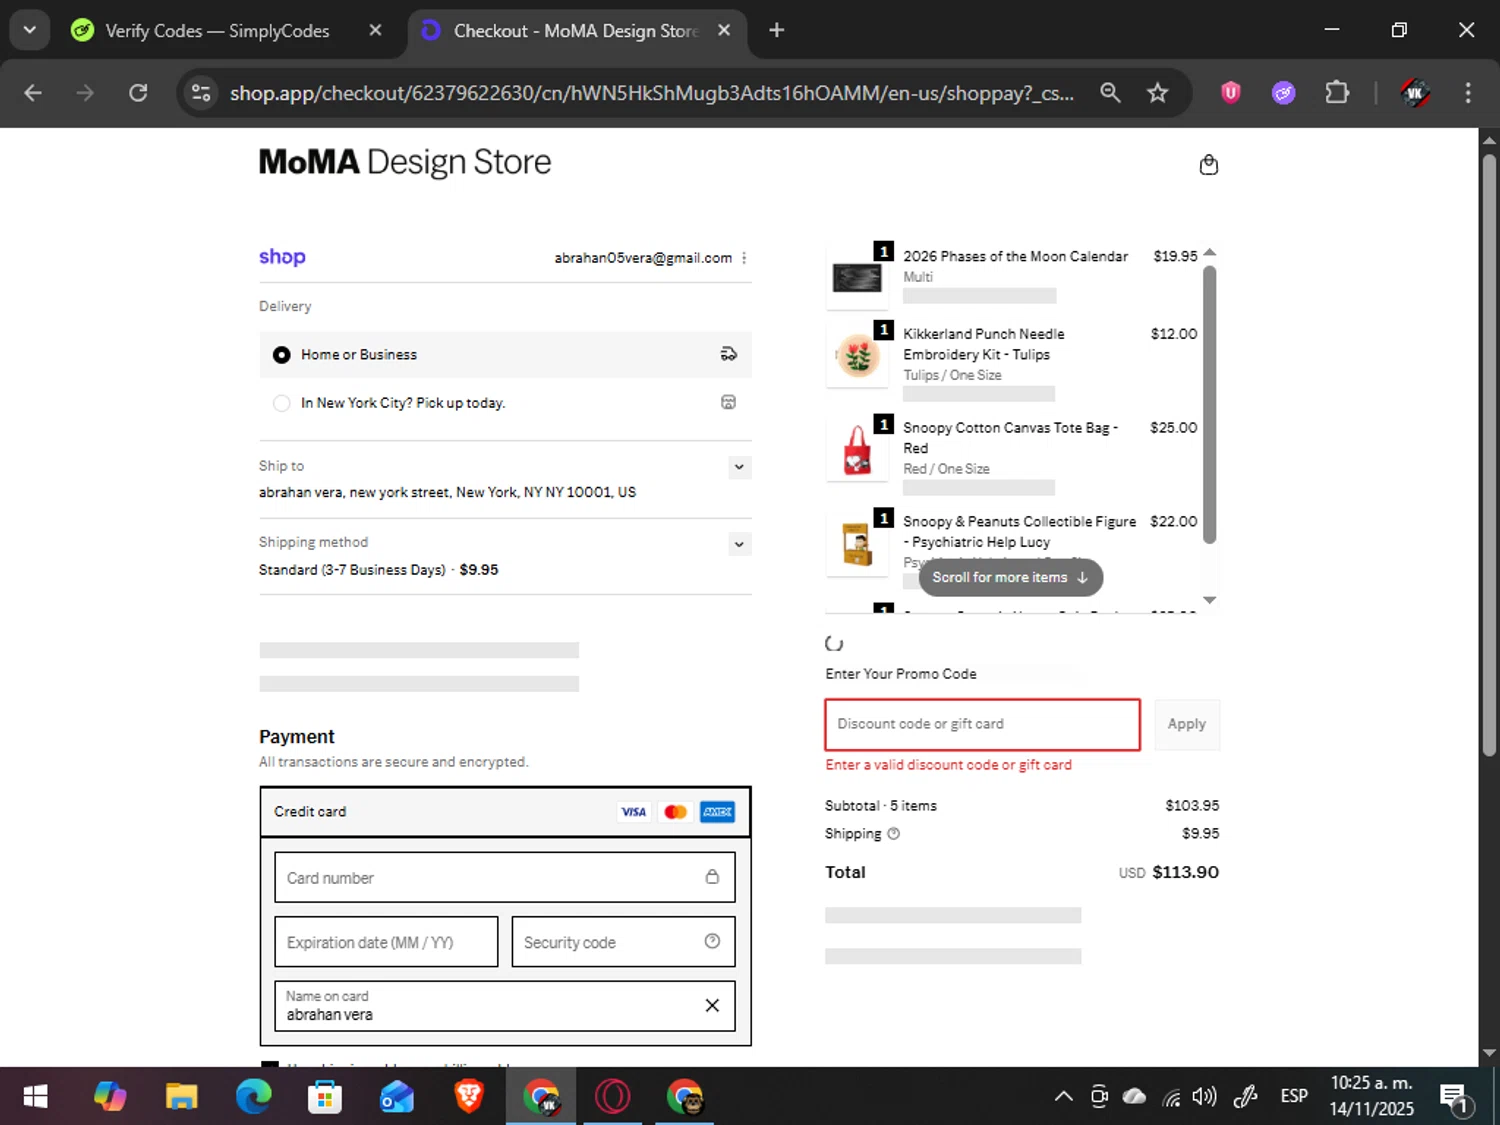
Task: Click the card number lock icon
Action: coord(712,877)
